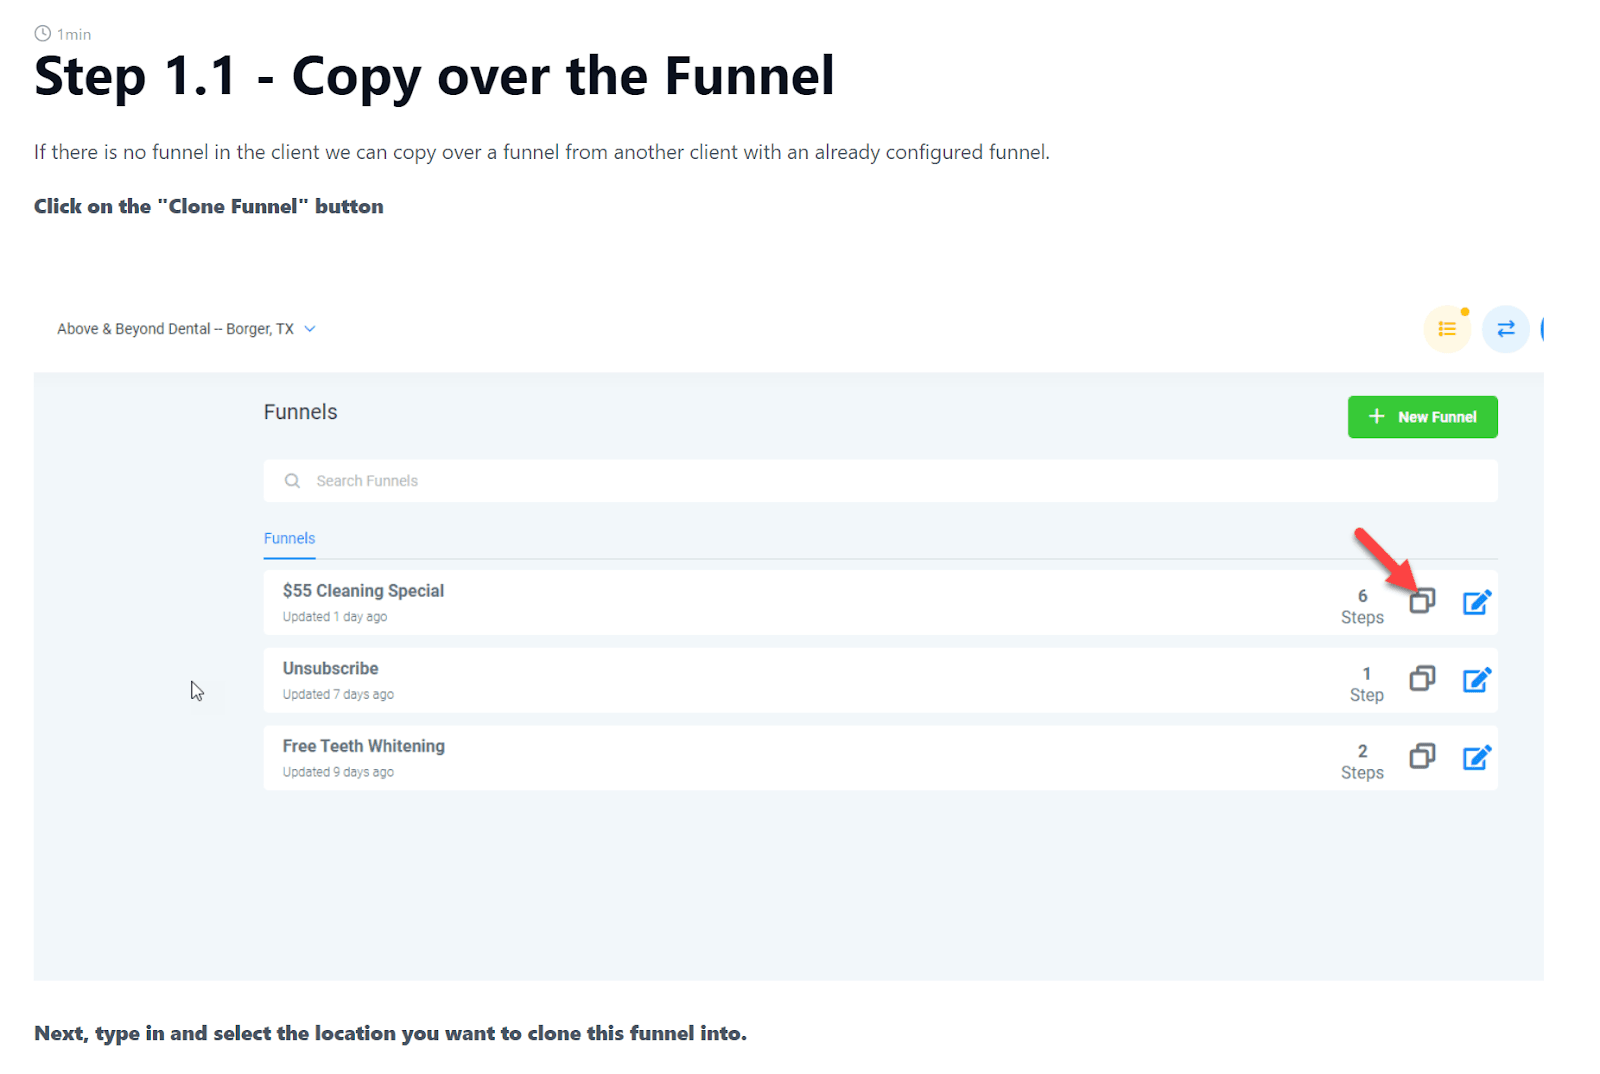Click the blue switch arrows icon

point(1505,329)
